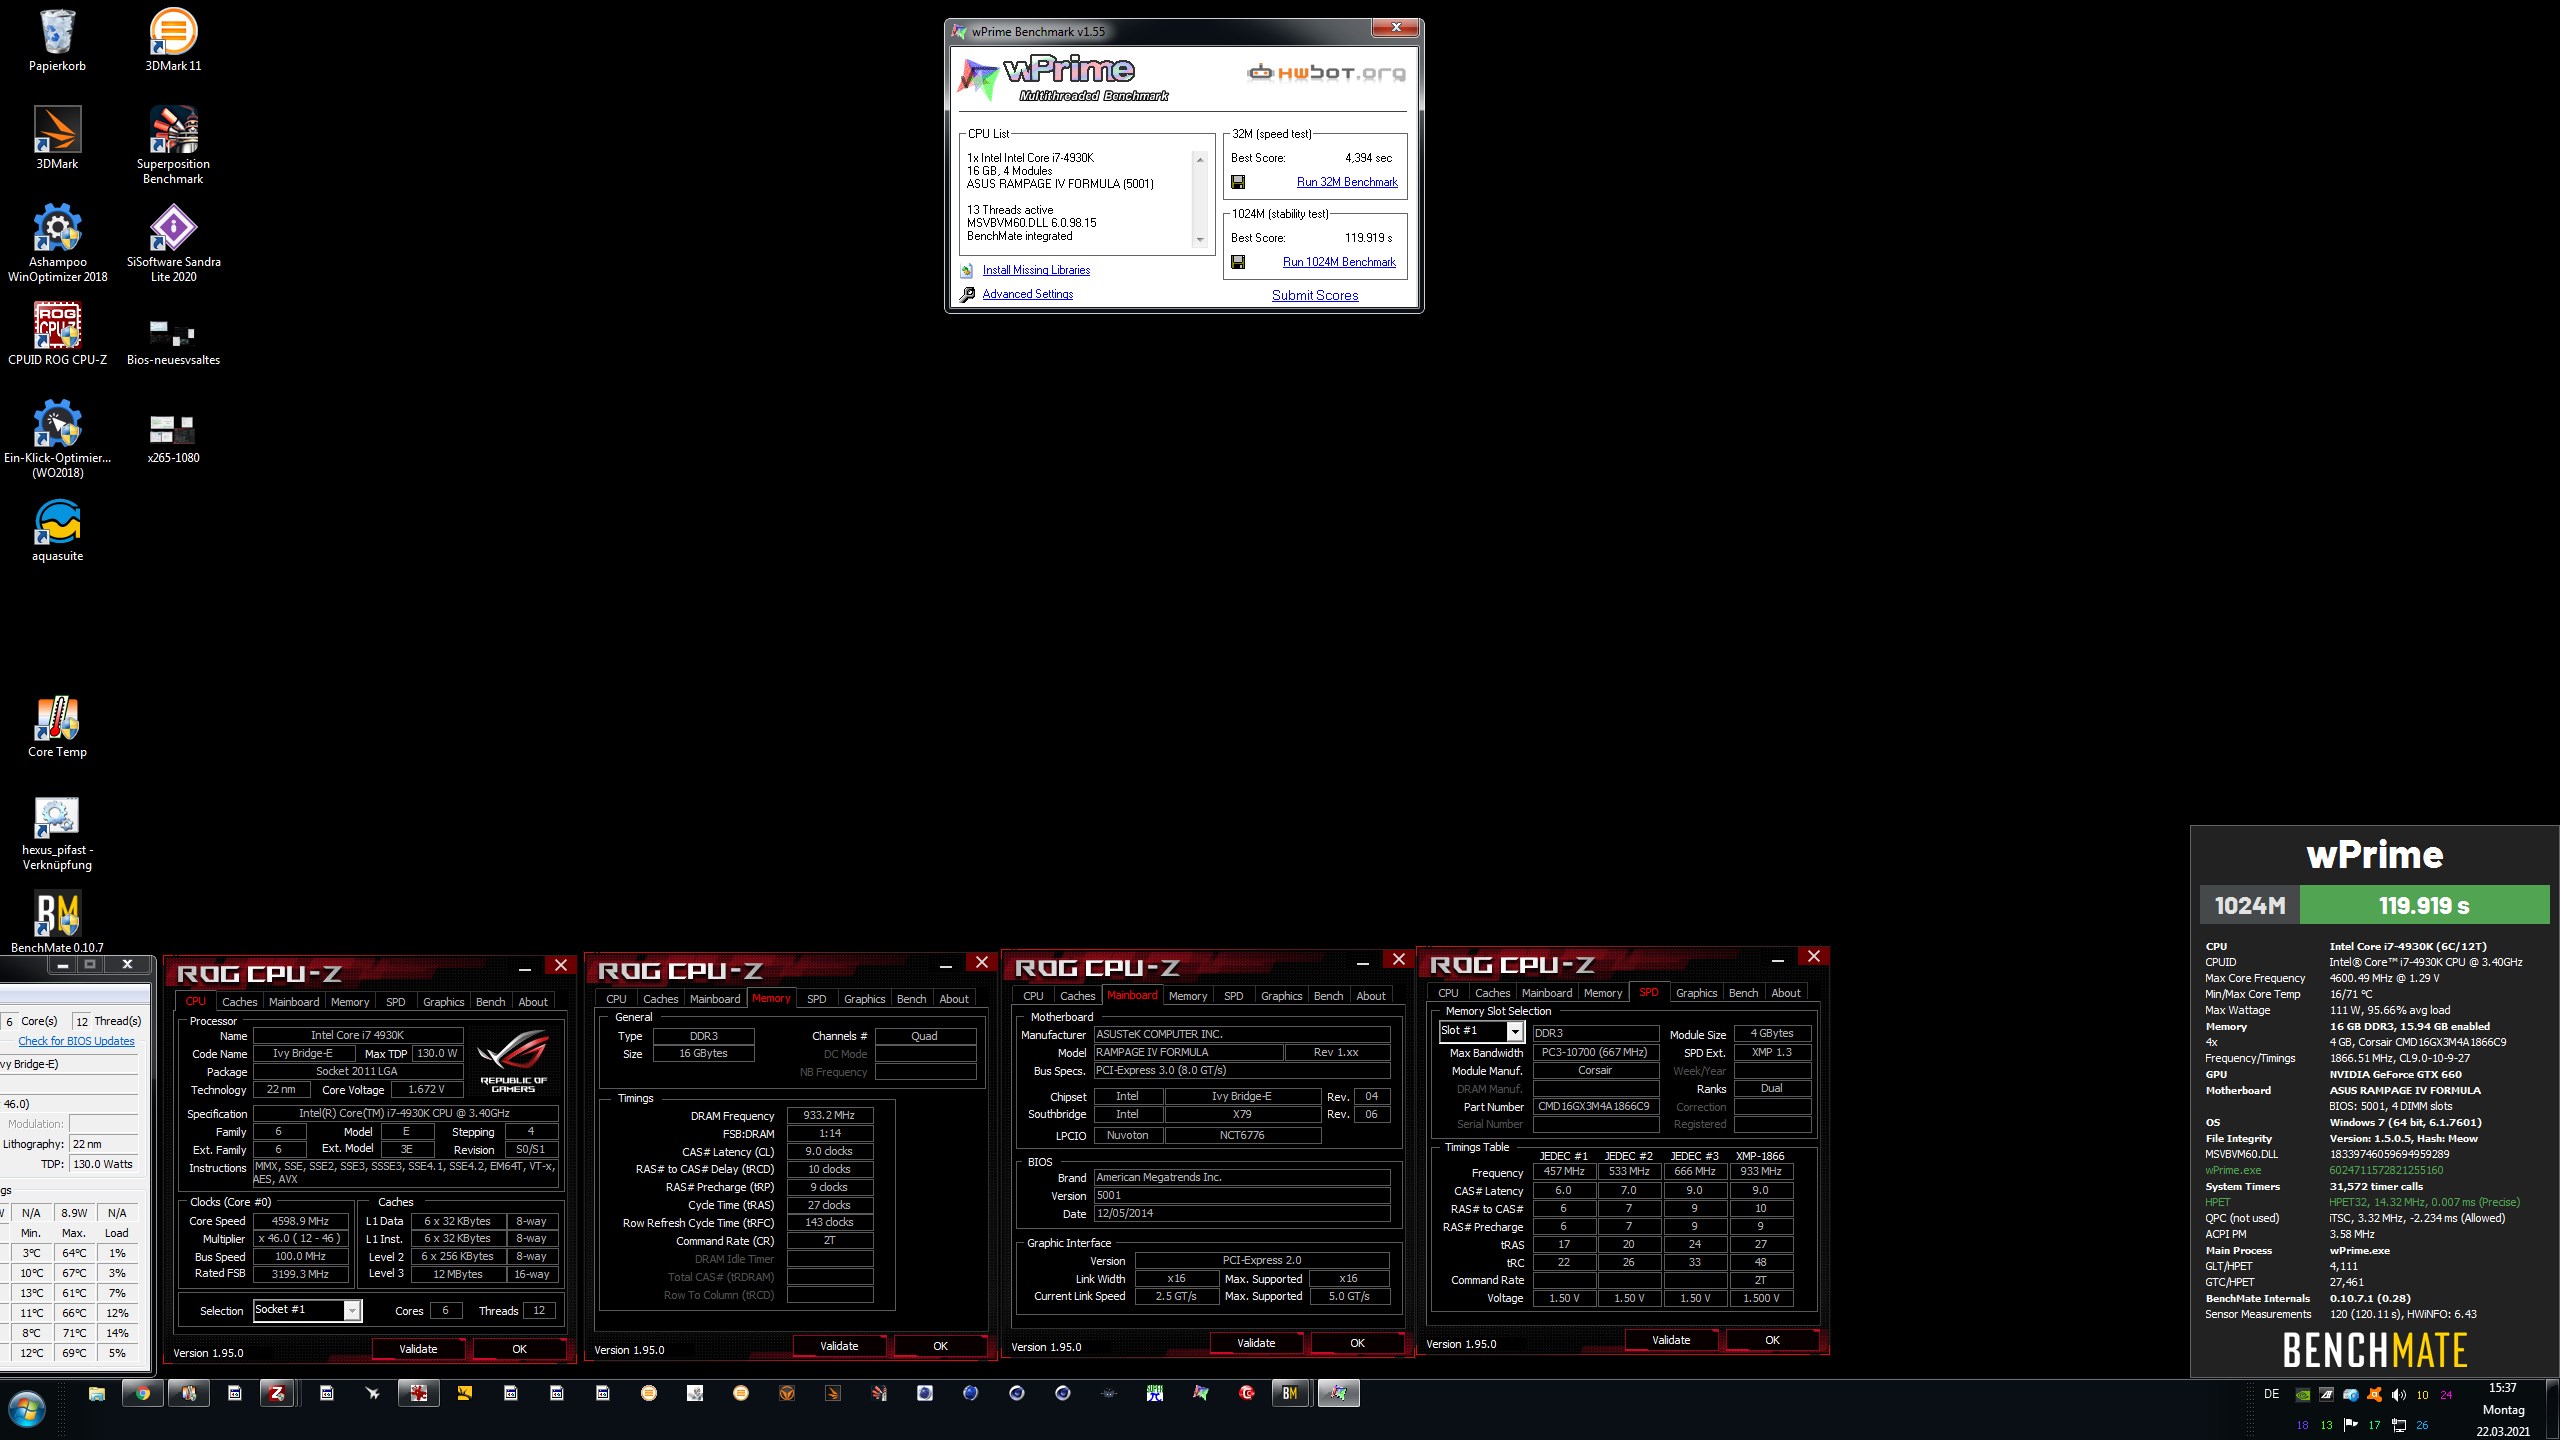Click the Run 32M Benchmark link
Viewport: 2560px width, 1440px height.
1347,182
